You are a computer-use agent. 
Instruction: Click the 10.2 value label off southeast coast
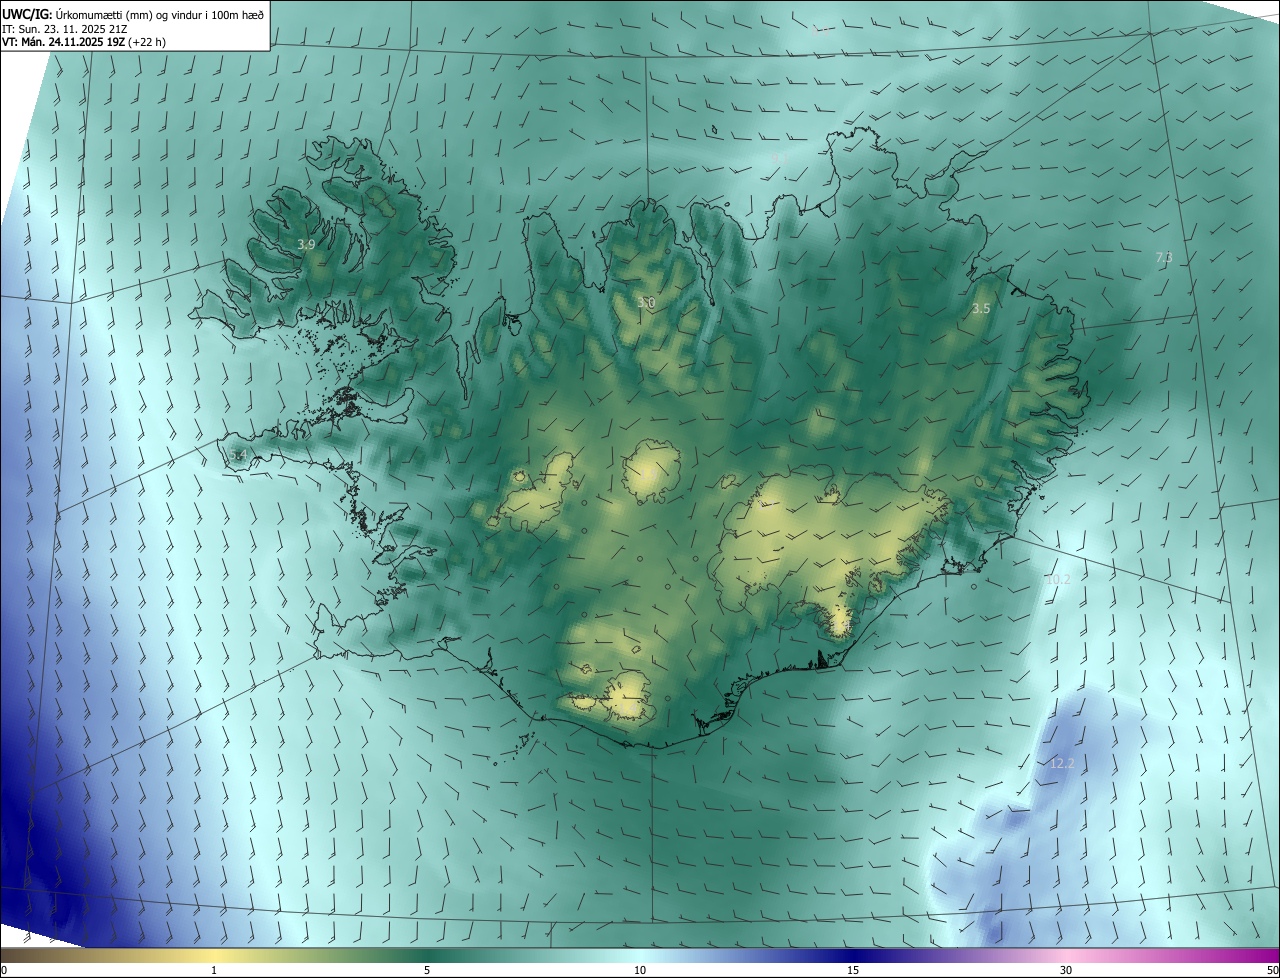coord(1057,580)
